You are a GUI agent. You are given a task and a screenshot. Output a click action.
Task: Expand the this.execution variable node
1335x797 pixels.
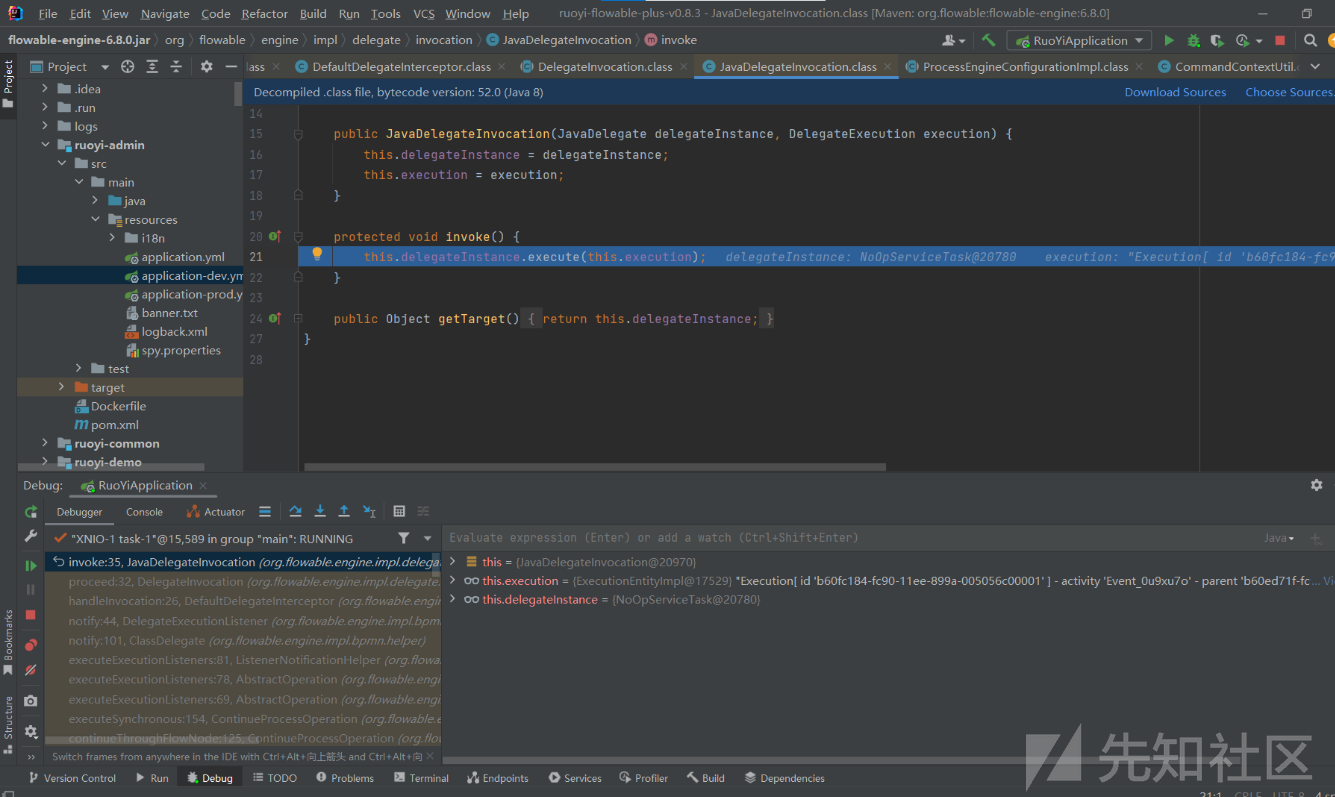click(x=453, y=580)
